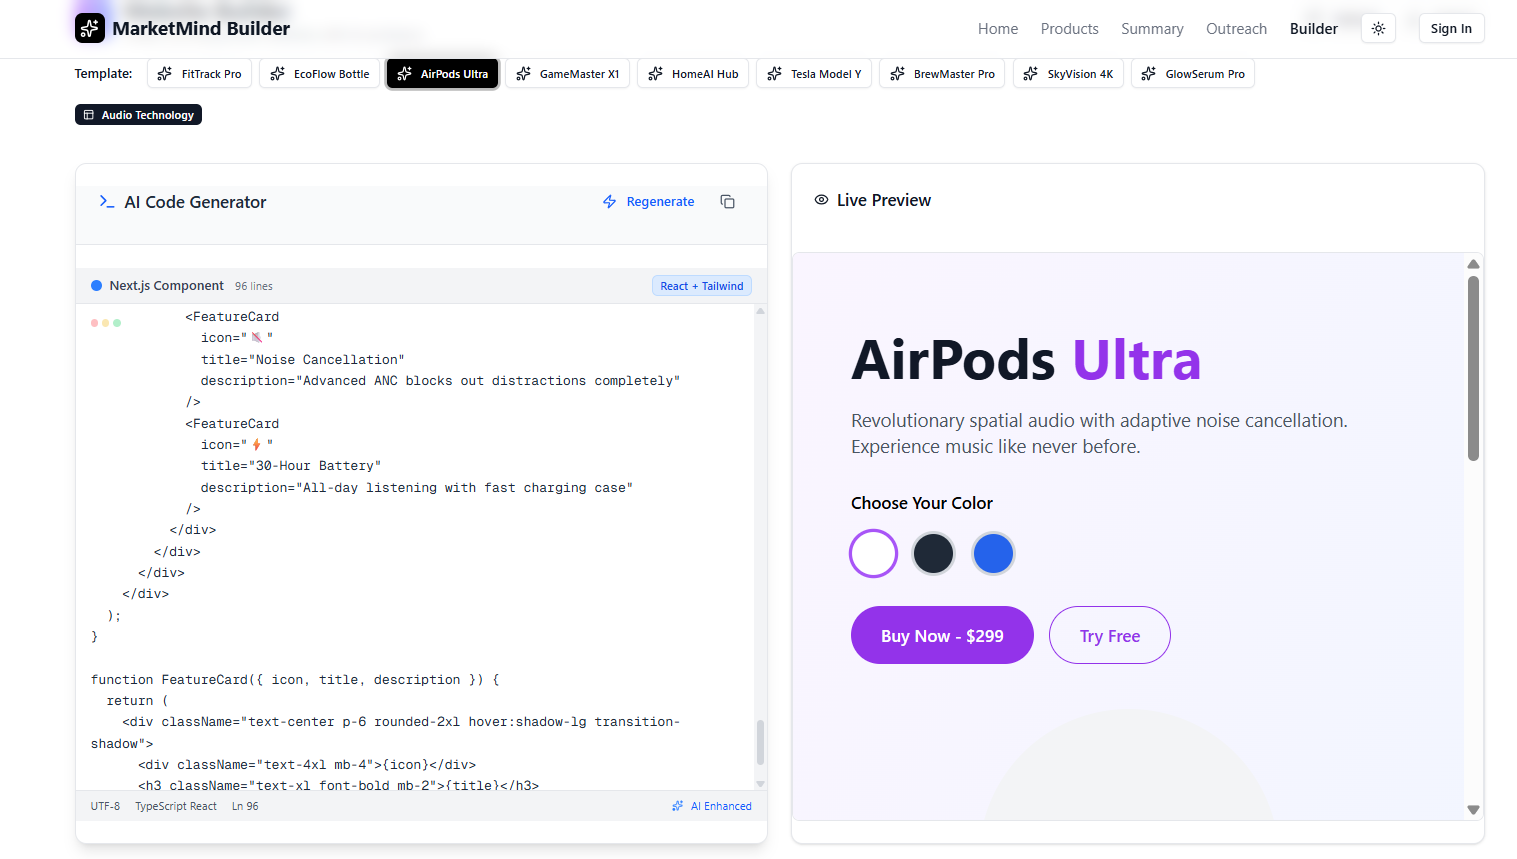Click the Ln 96 status entry
Image resolution: width=1517 pixels, height=859 pixels.
(245, 806)
